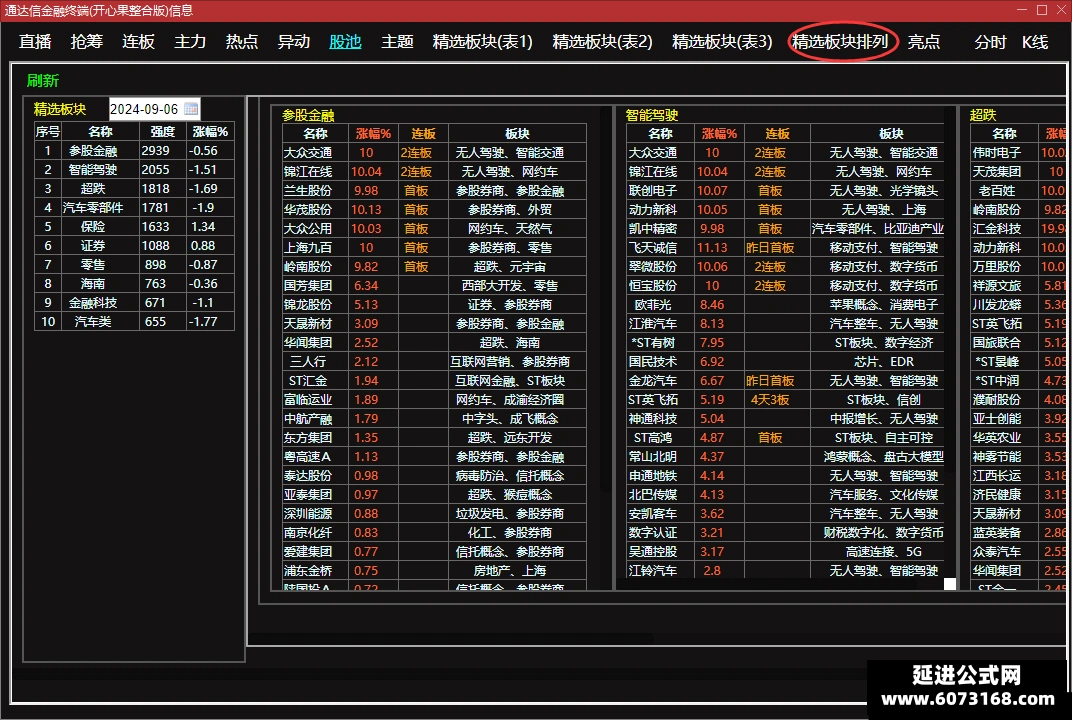Click the green 刷新 button
Viewport: 1072px width, 720px height.
(x=42, y=81)
